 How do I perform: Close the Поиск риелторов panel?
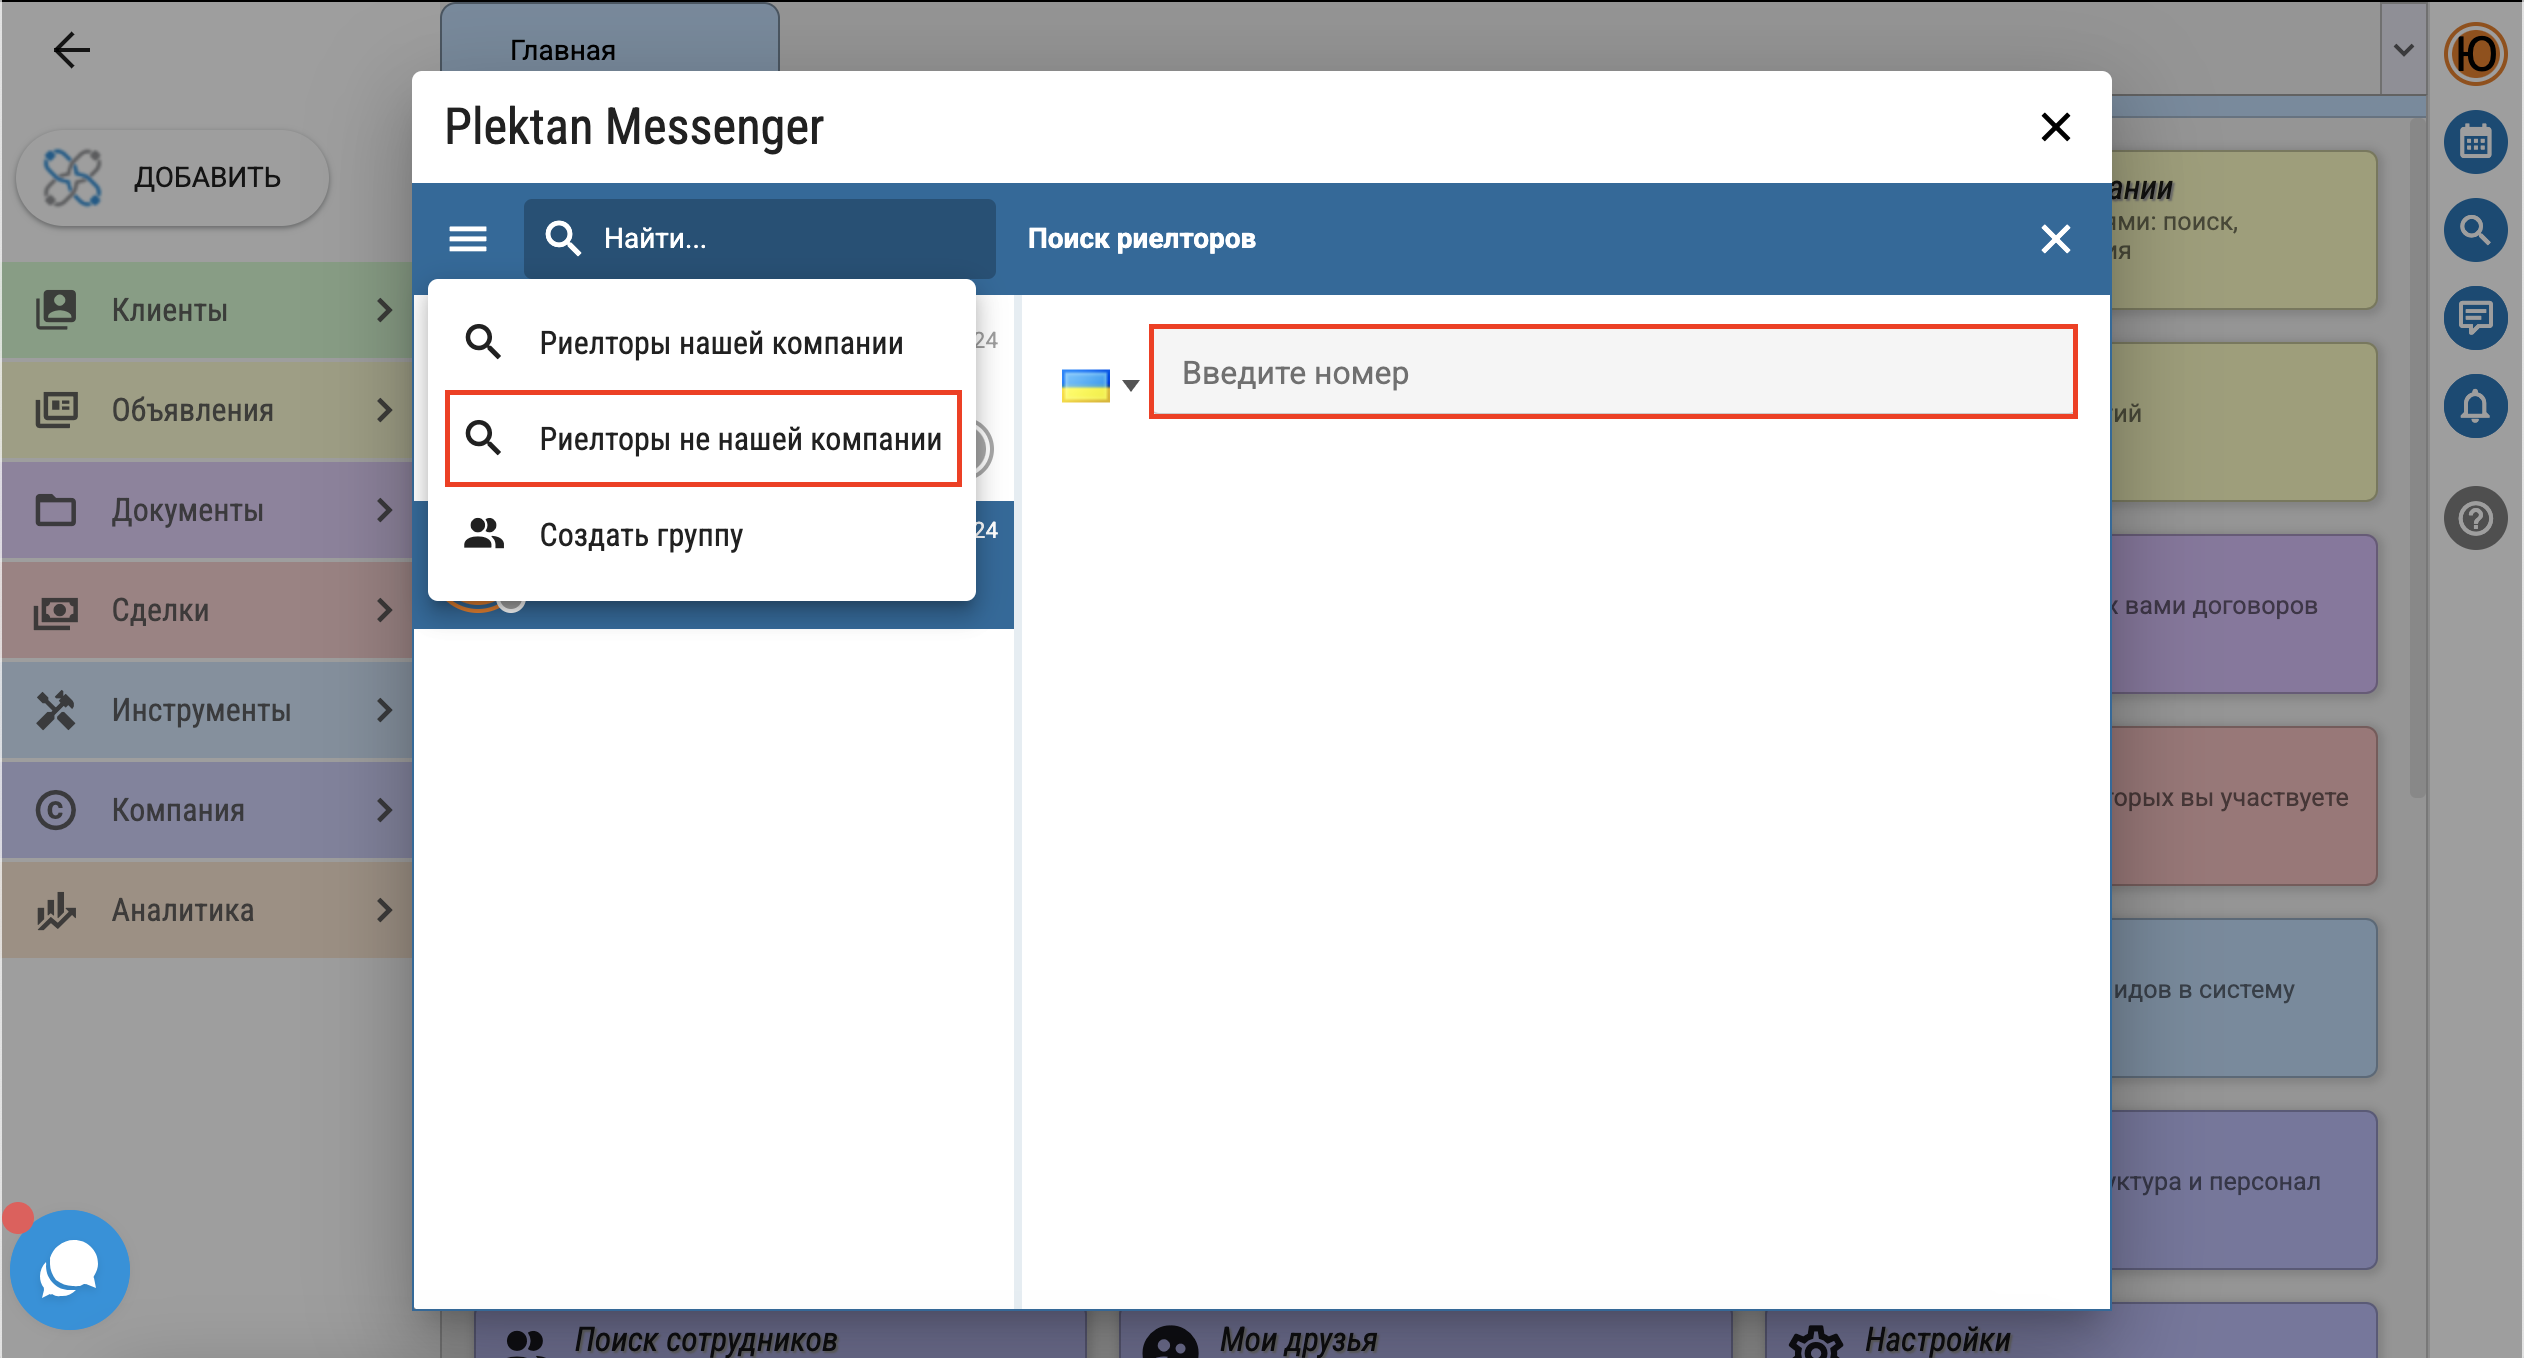2055,238
